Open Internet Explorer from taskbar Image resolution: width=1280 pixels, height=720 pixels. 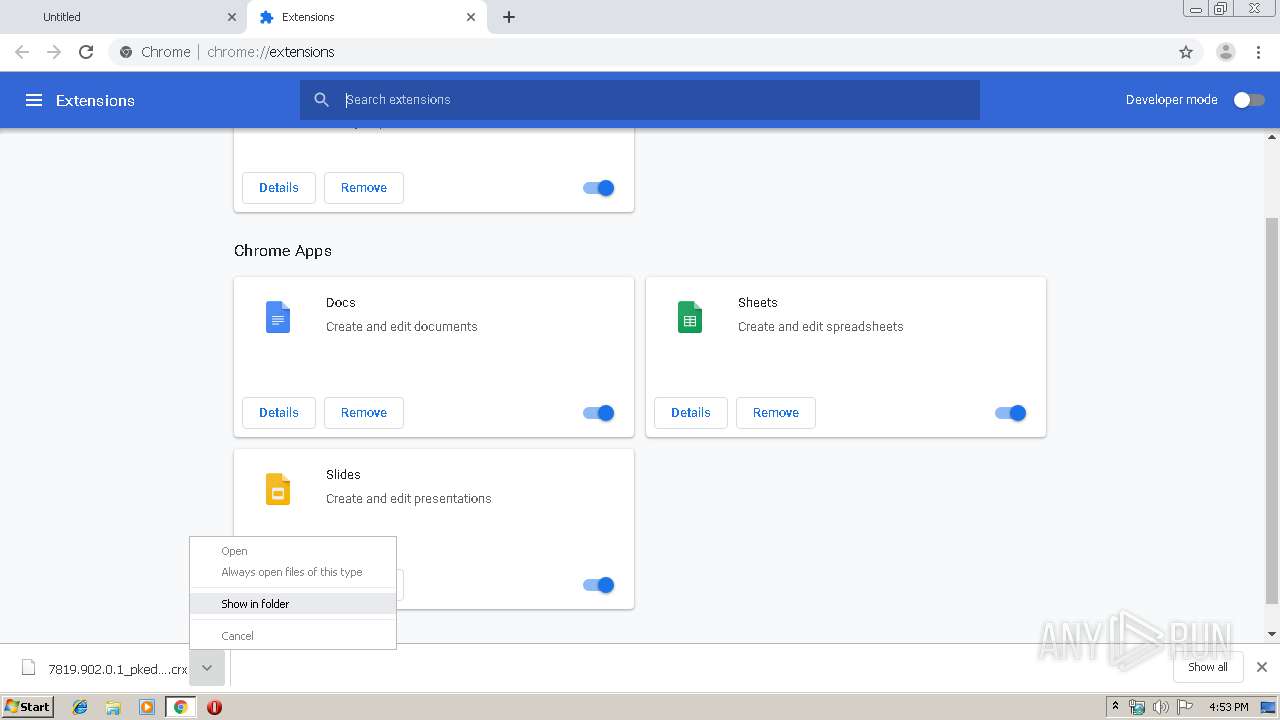[x=80, y=707]
